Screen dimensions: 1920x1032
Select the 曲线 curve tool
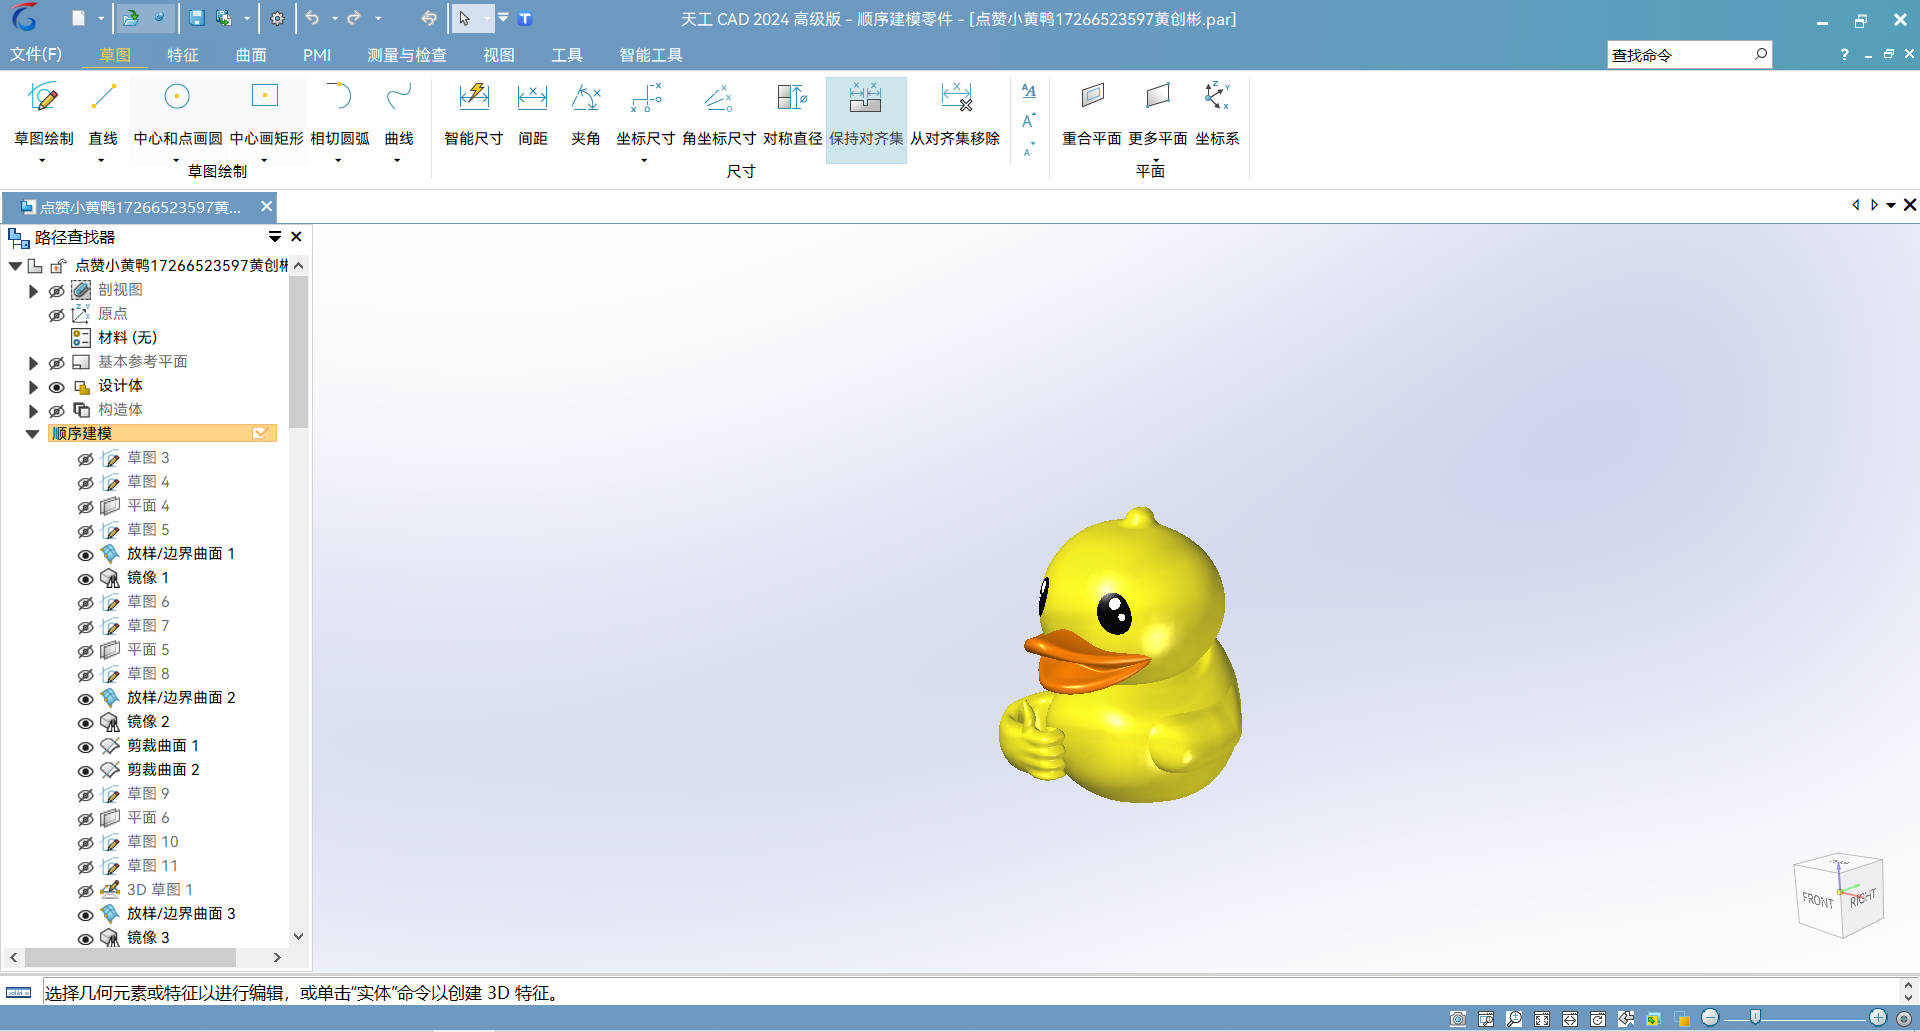point(399,113)
